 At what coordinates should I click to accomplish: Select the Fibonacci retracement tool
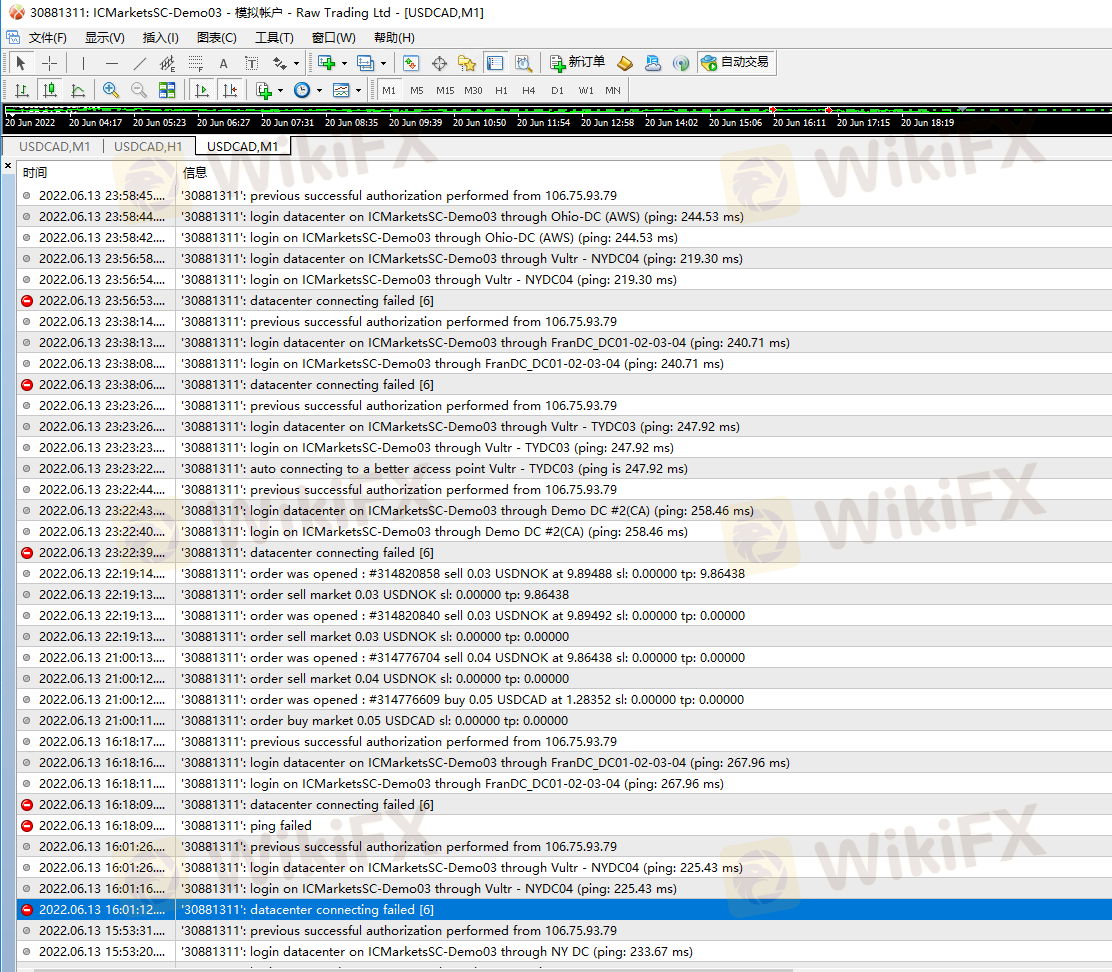[x=196, y=63]
